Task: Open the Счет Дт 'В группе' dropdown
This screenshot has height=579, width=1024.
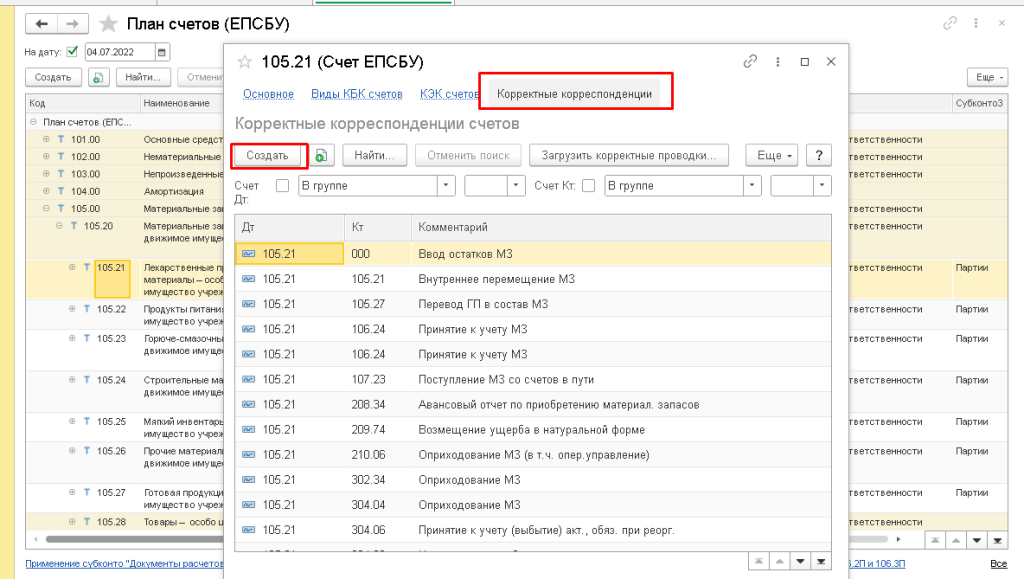Action: (445, 185)
